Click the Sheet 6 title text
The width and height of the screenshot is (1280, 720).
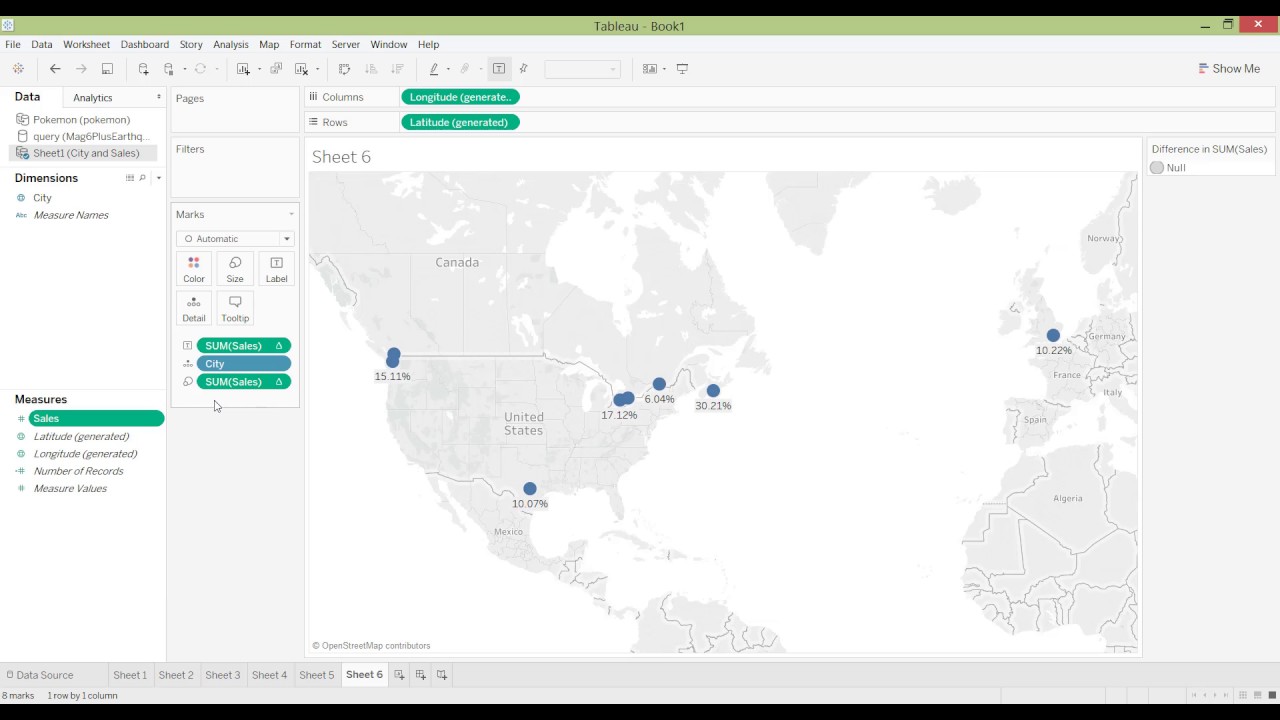click(x=341, y=157)
